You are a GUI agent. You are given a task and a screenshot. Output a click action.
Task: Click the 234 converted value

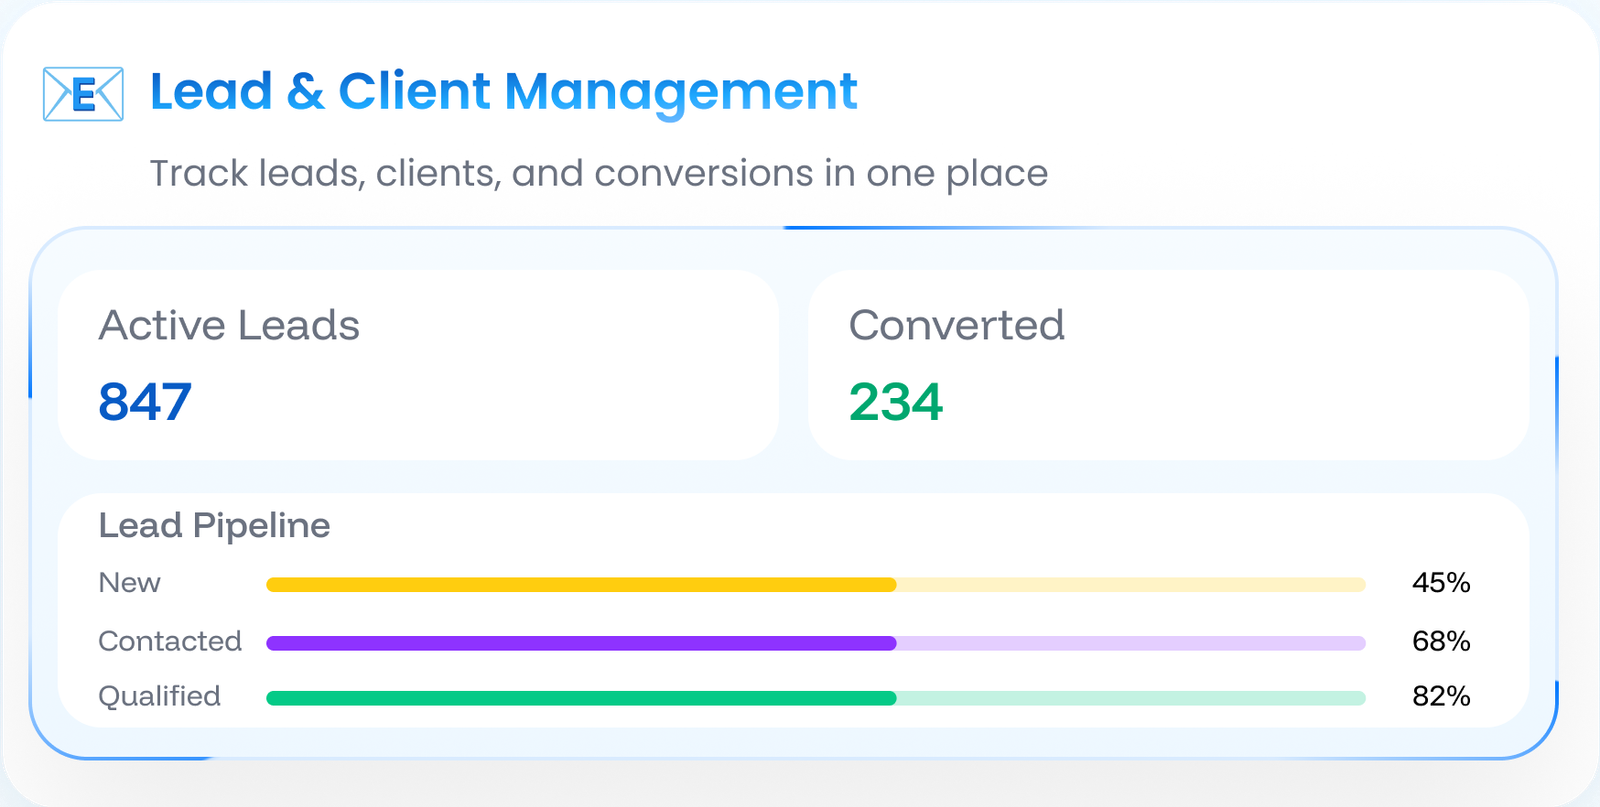tap(895, 402)
